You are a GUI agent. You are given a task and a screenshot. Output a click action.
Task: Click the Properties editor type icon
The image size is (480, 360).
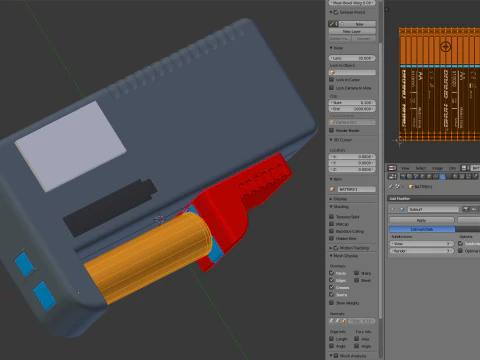tap(392, 176)
